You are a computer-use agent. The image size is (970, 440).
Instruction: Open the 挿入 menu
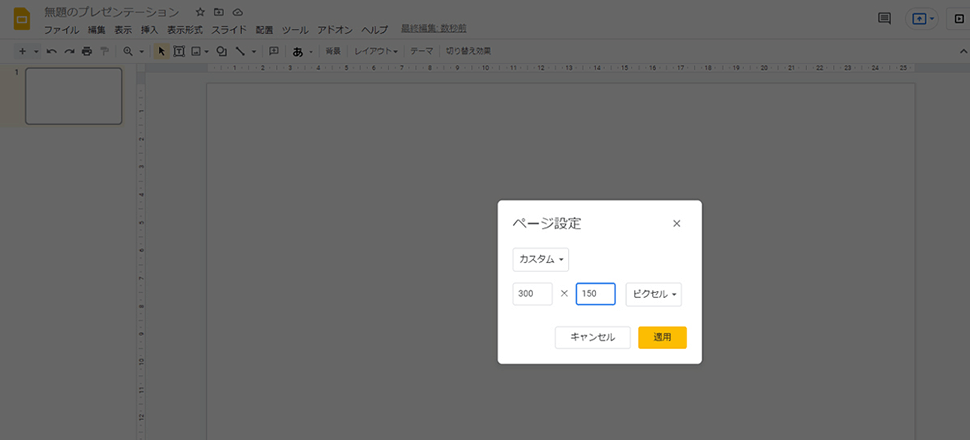click(150, 30)
